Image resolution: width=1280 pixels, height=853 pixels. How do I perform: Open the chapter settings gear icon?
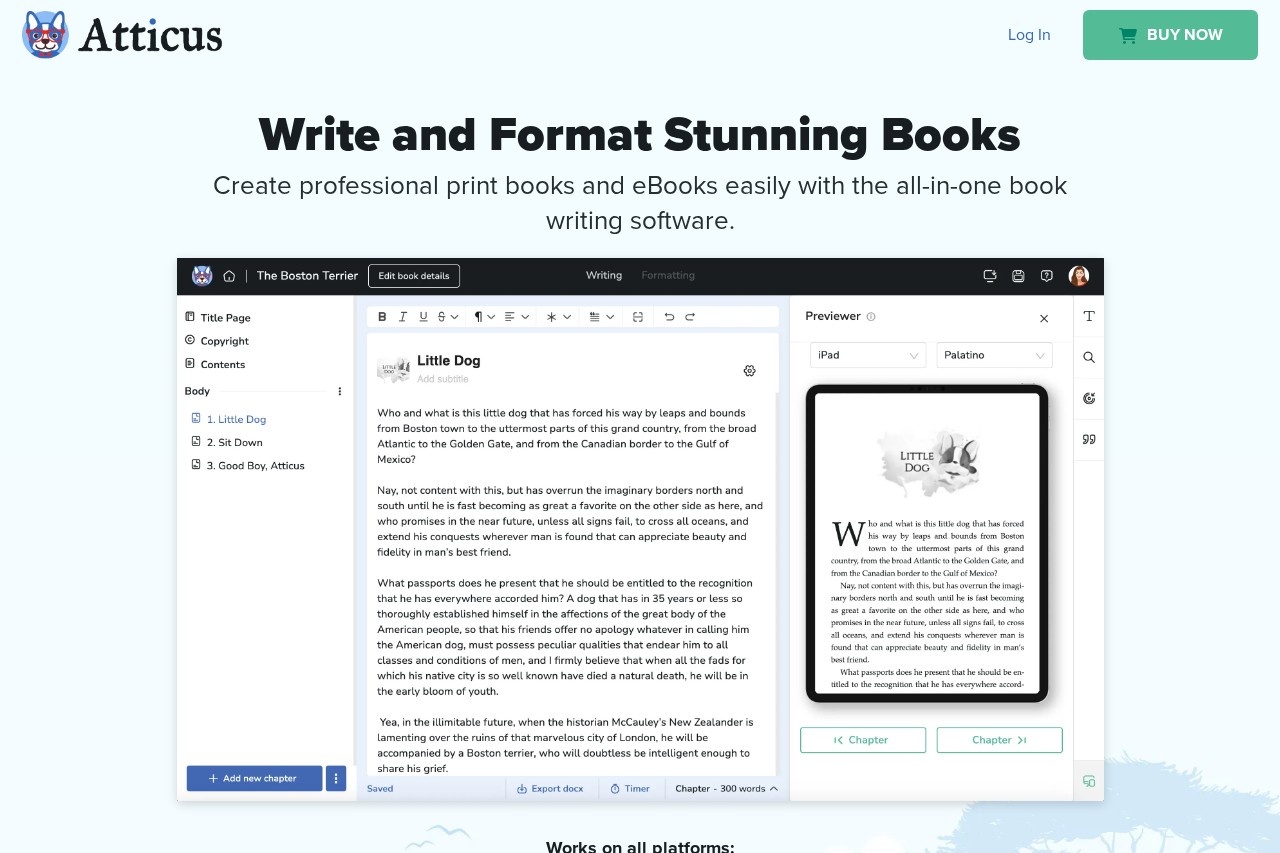coord(749,371)
